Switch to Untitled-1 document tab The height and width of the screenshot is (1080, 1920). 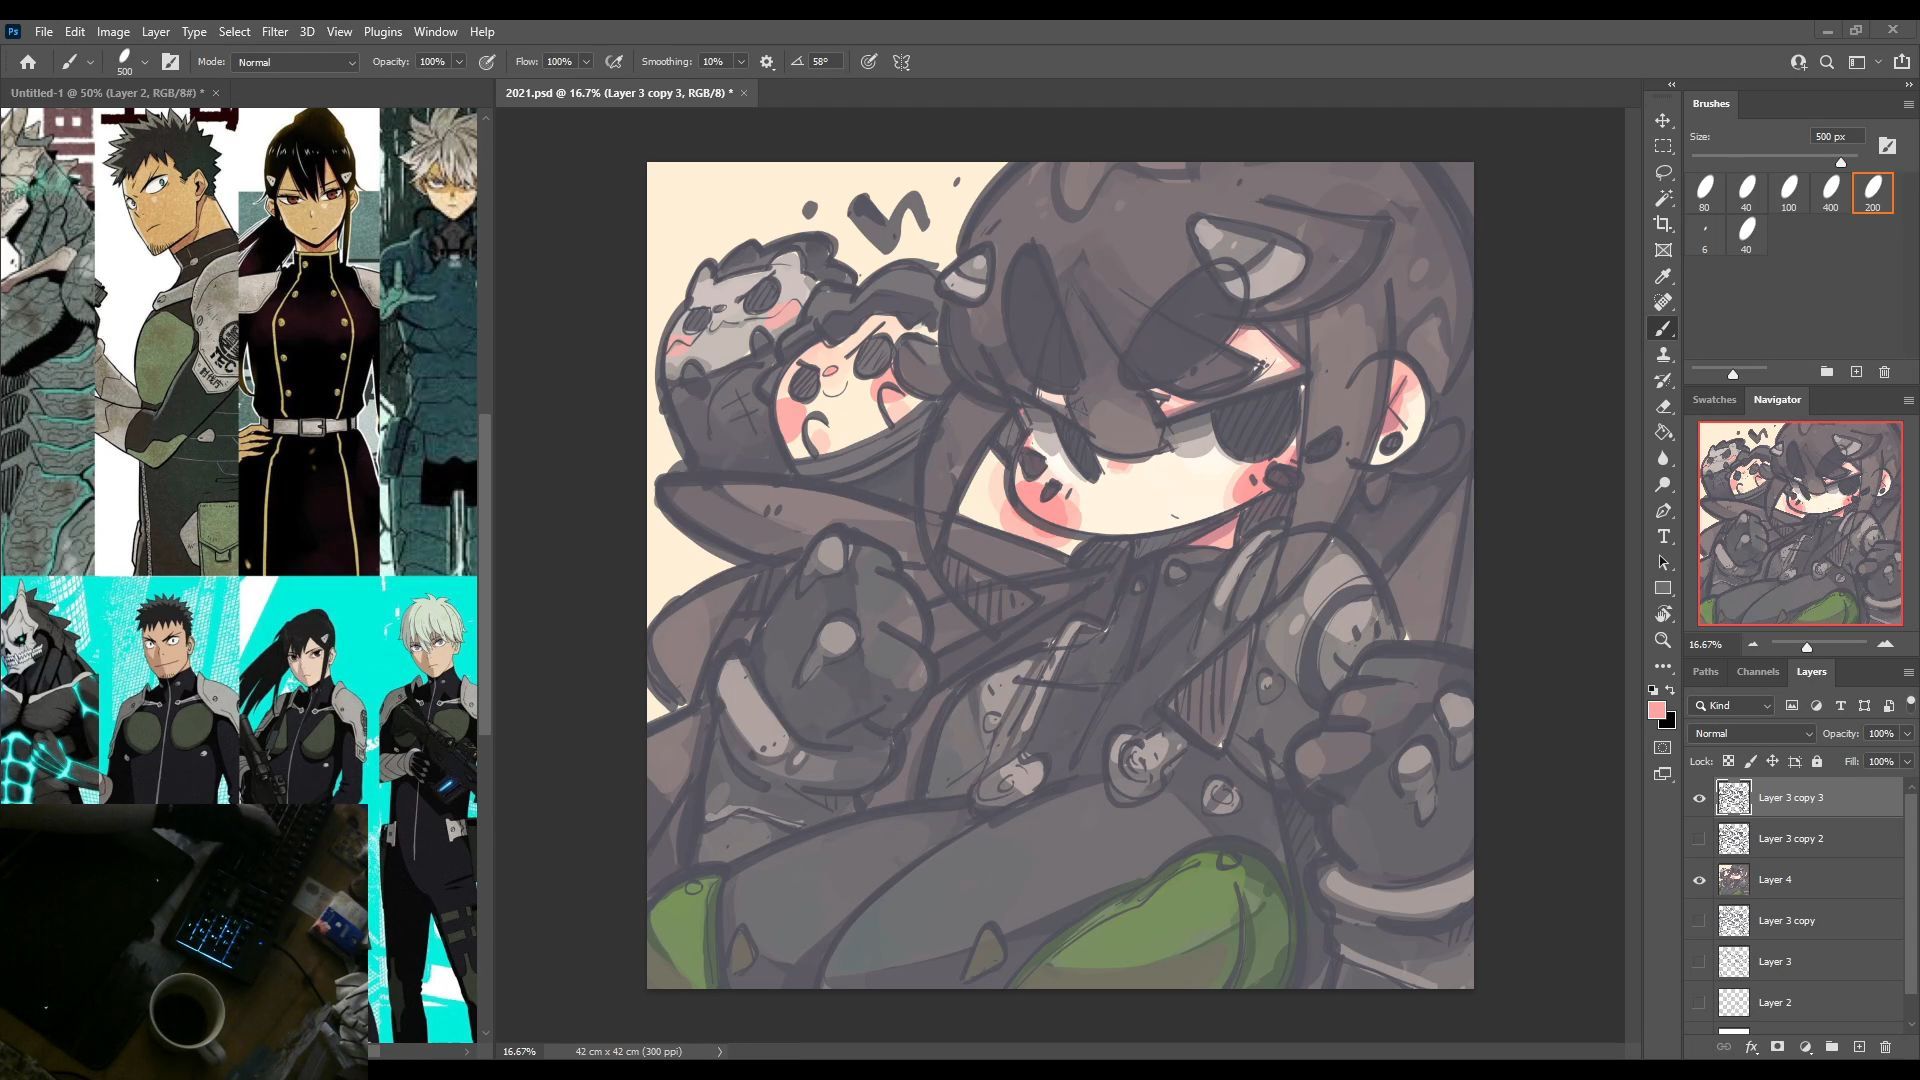[x=107, y=93]
